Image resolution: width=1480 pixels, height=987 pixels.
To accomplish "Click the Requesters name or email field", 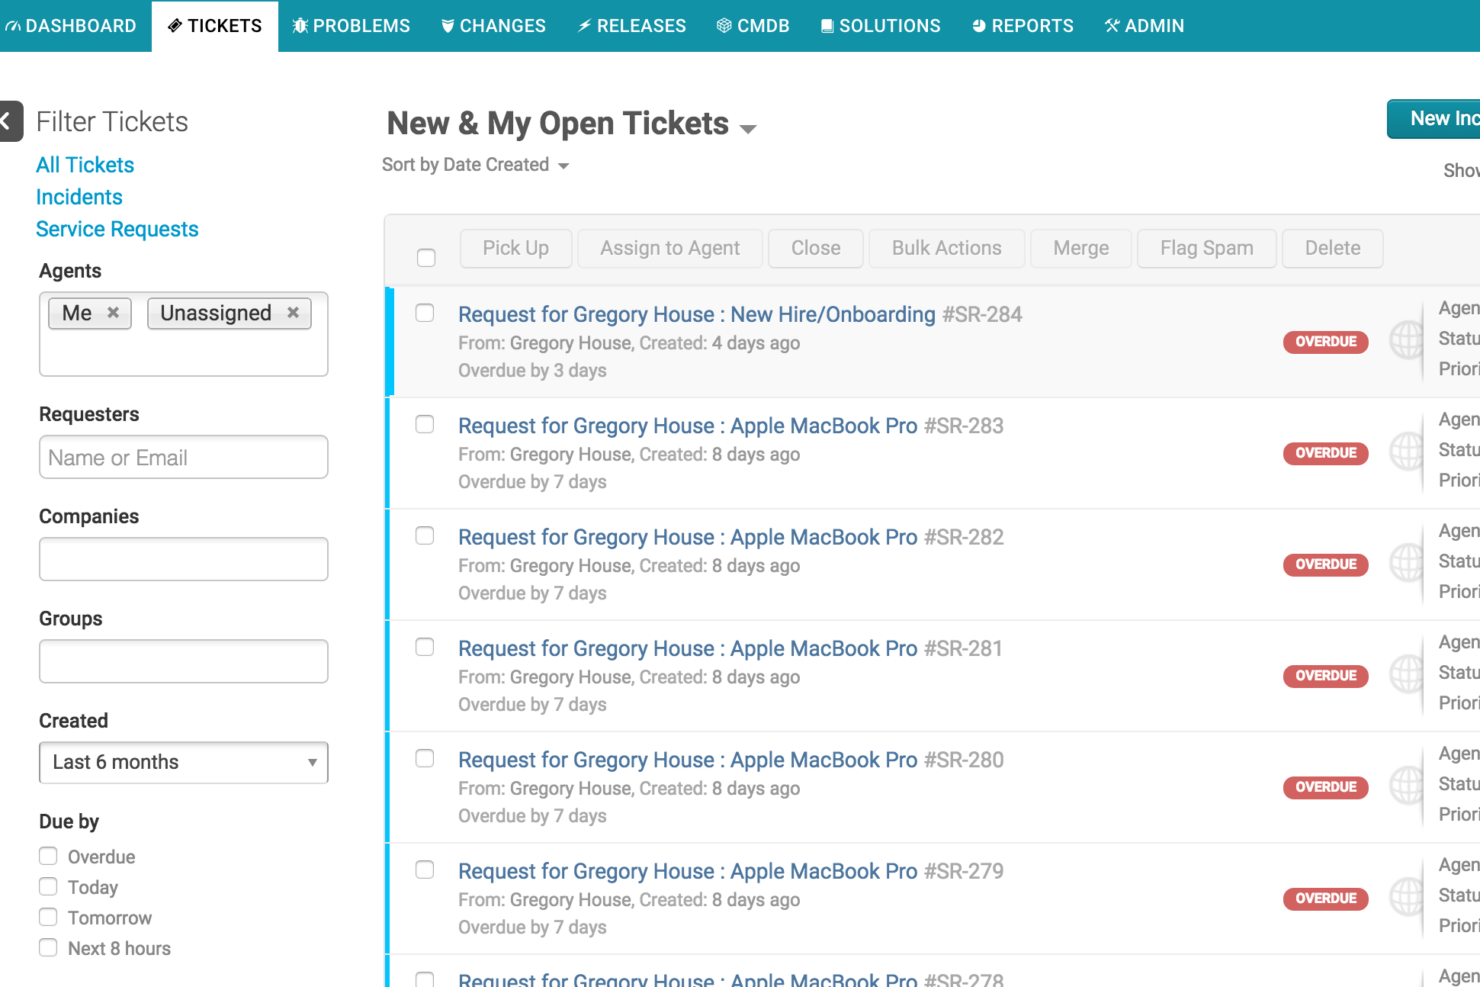I will [x=183, y=457].
